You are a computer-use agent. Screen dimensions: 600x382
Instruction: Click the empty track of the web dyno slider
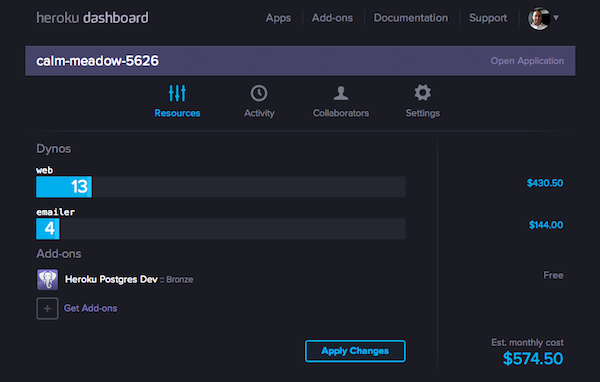pos(249,187)
